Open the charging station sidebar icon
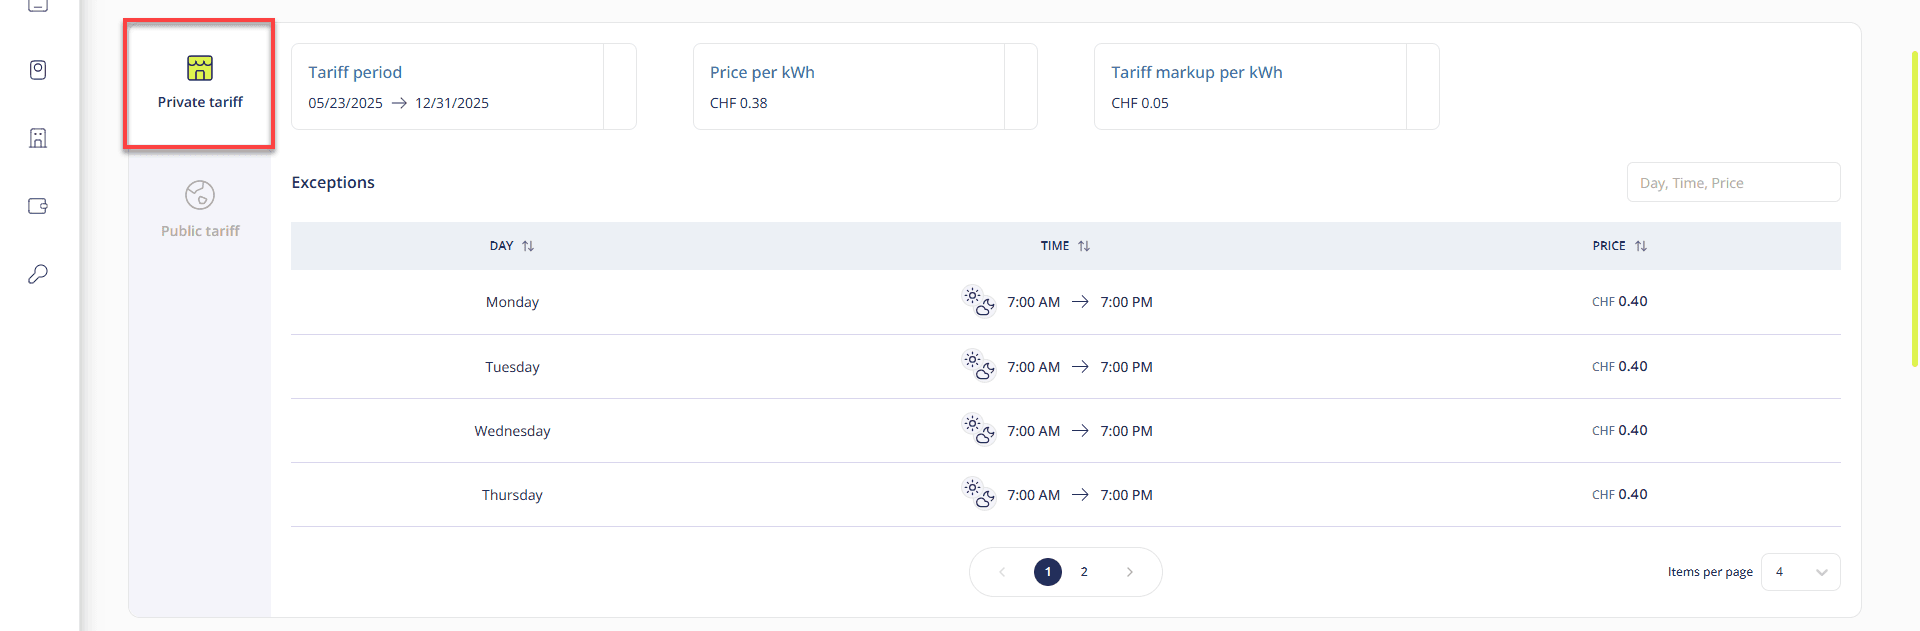Viewport: 1920px width, 631px height. click(x=38, y=70)
